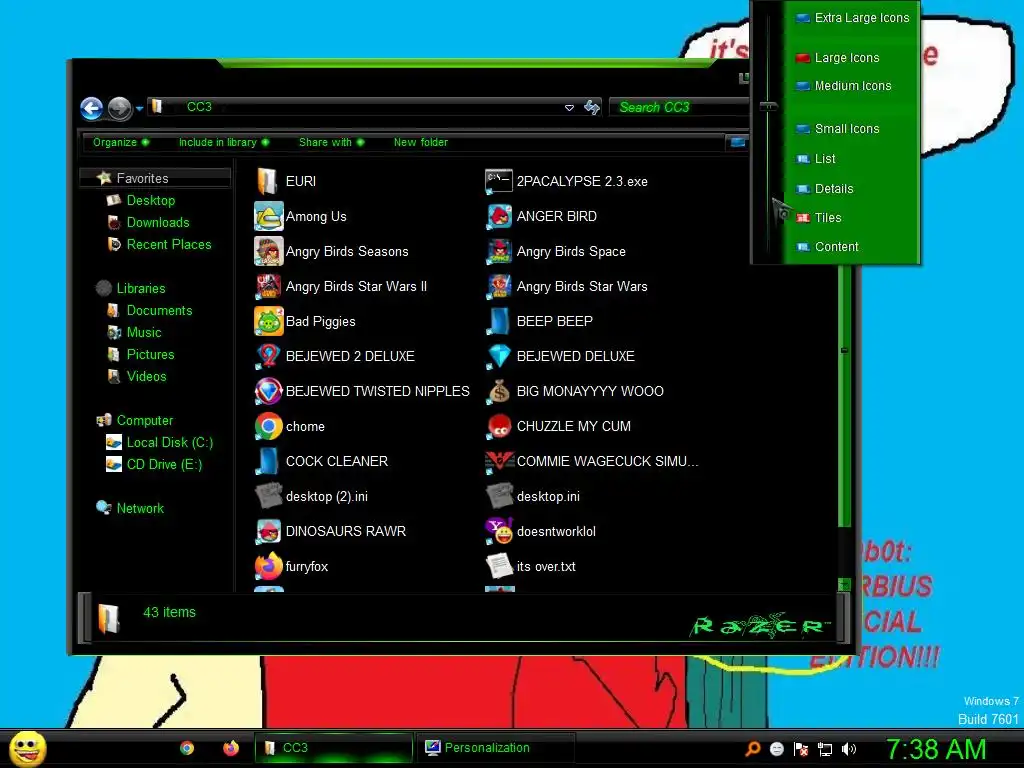
Task: Open its over.txt file icon
Action: tap(500, 566)
